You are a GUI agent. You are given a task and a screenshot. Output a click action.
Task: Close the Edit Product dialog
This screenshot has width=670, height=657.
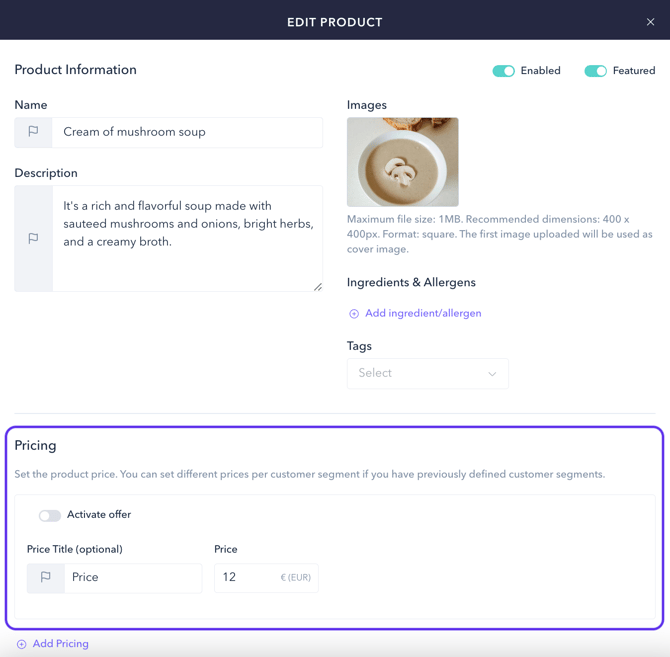click(x=650, y=22)
